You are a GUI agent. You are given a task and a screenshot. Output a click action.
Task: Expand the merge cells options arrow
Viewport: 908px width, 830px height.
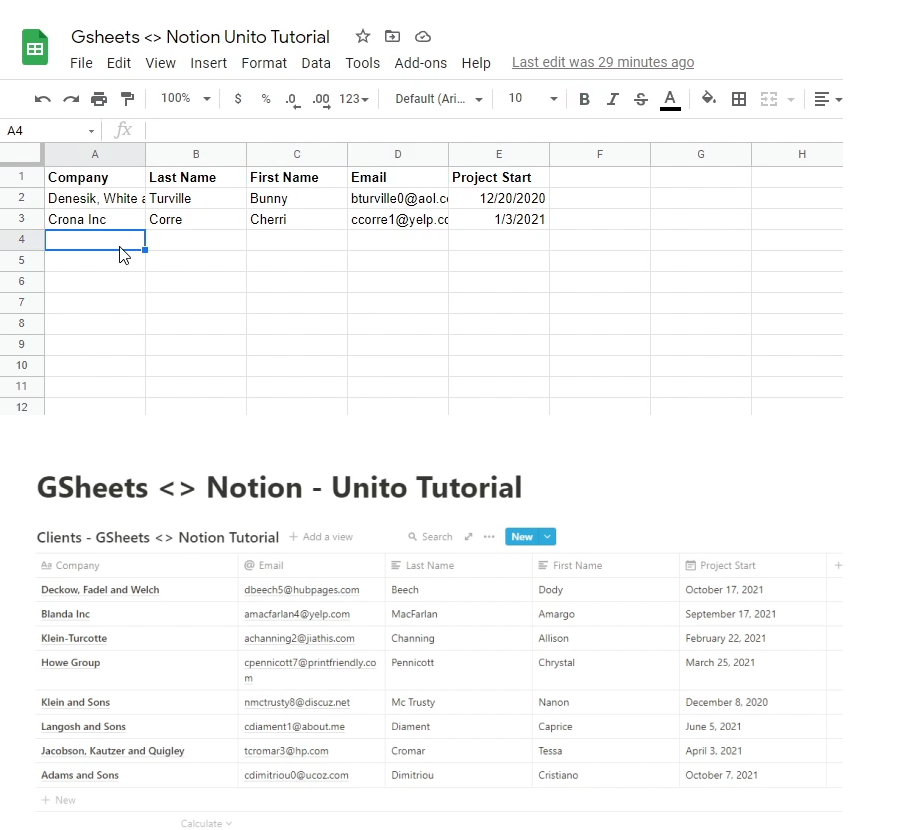click(x=790, y=100)
